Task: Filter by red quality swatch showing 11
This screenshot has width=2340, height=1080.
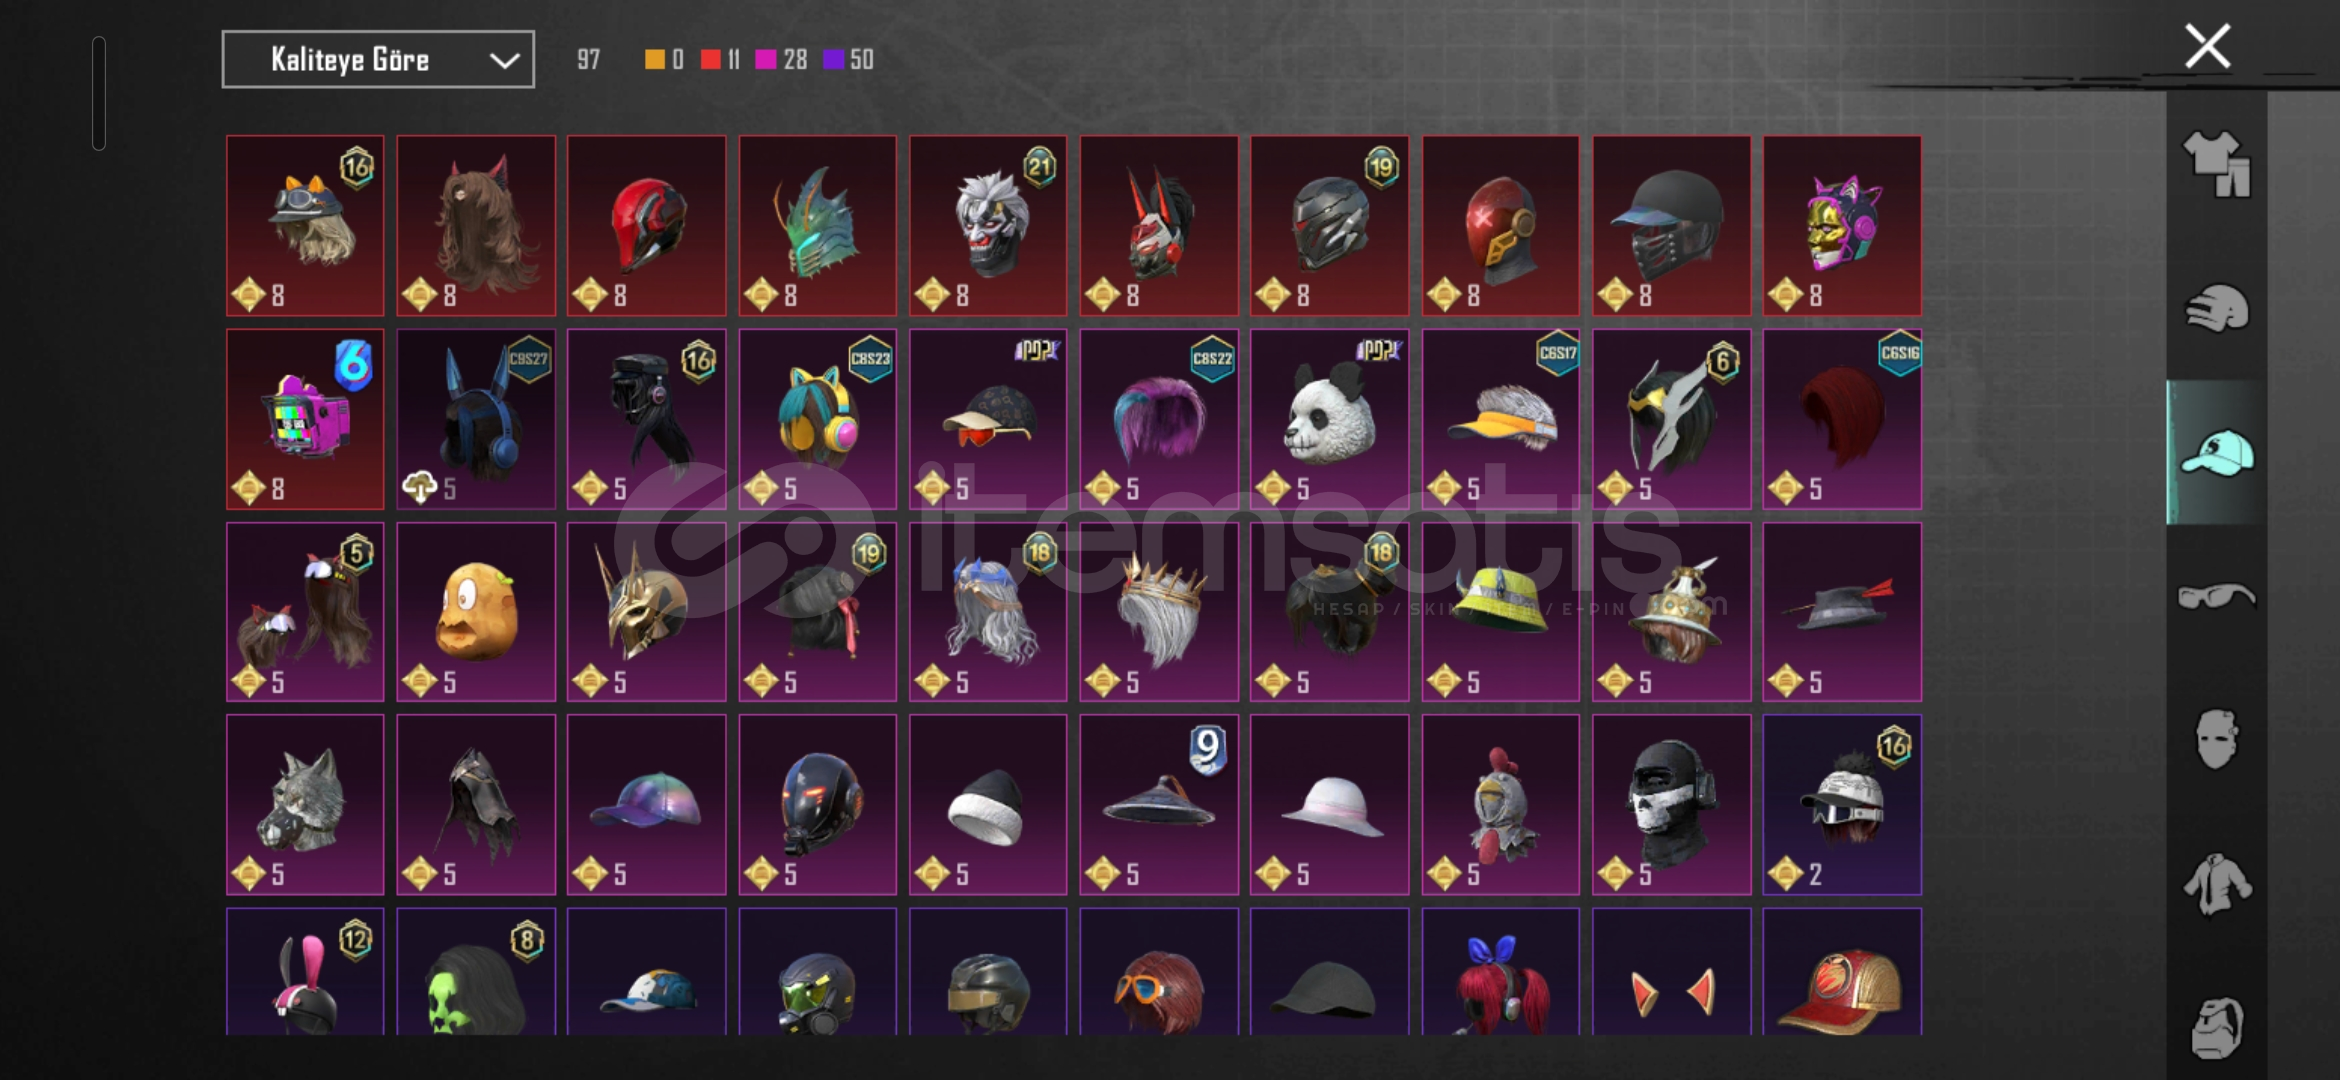Action: click(x=720, y=60)
